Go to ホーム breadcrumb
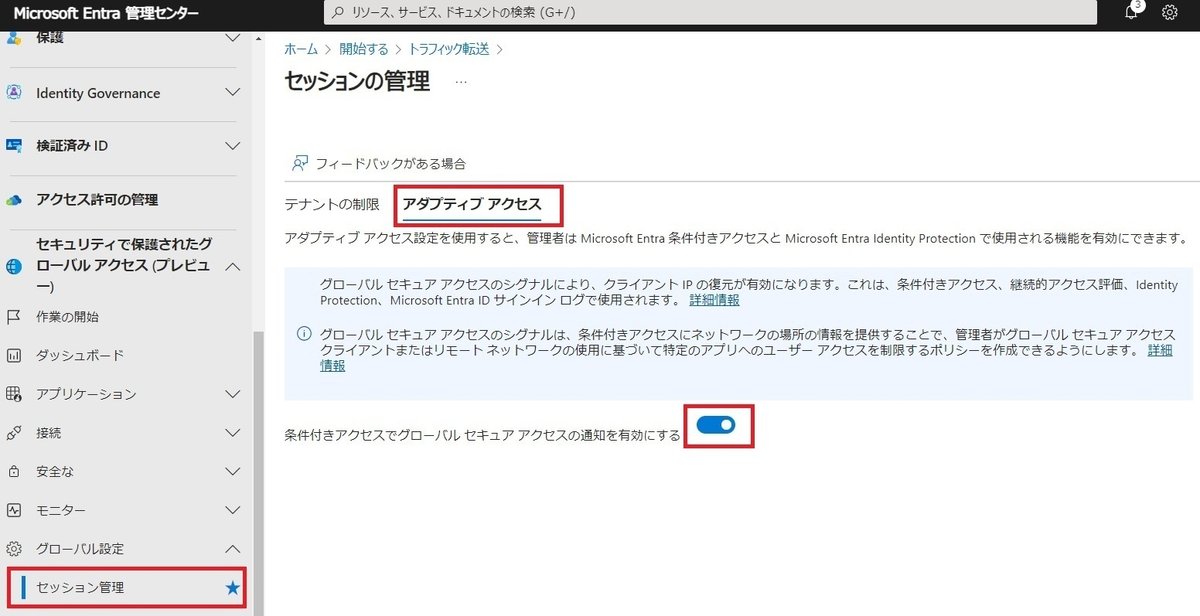This screenshot has height=616, width=1200. (301, 48)
